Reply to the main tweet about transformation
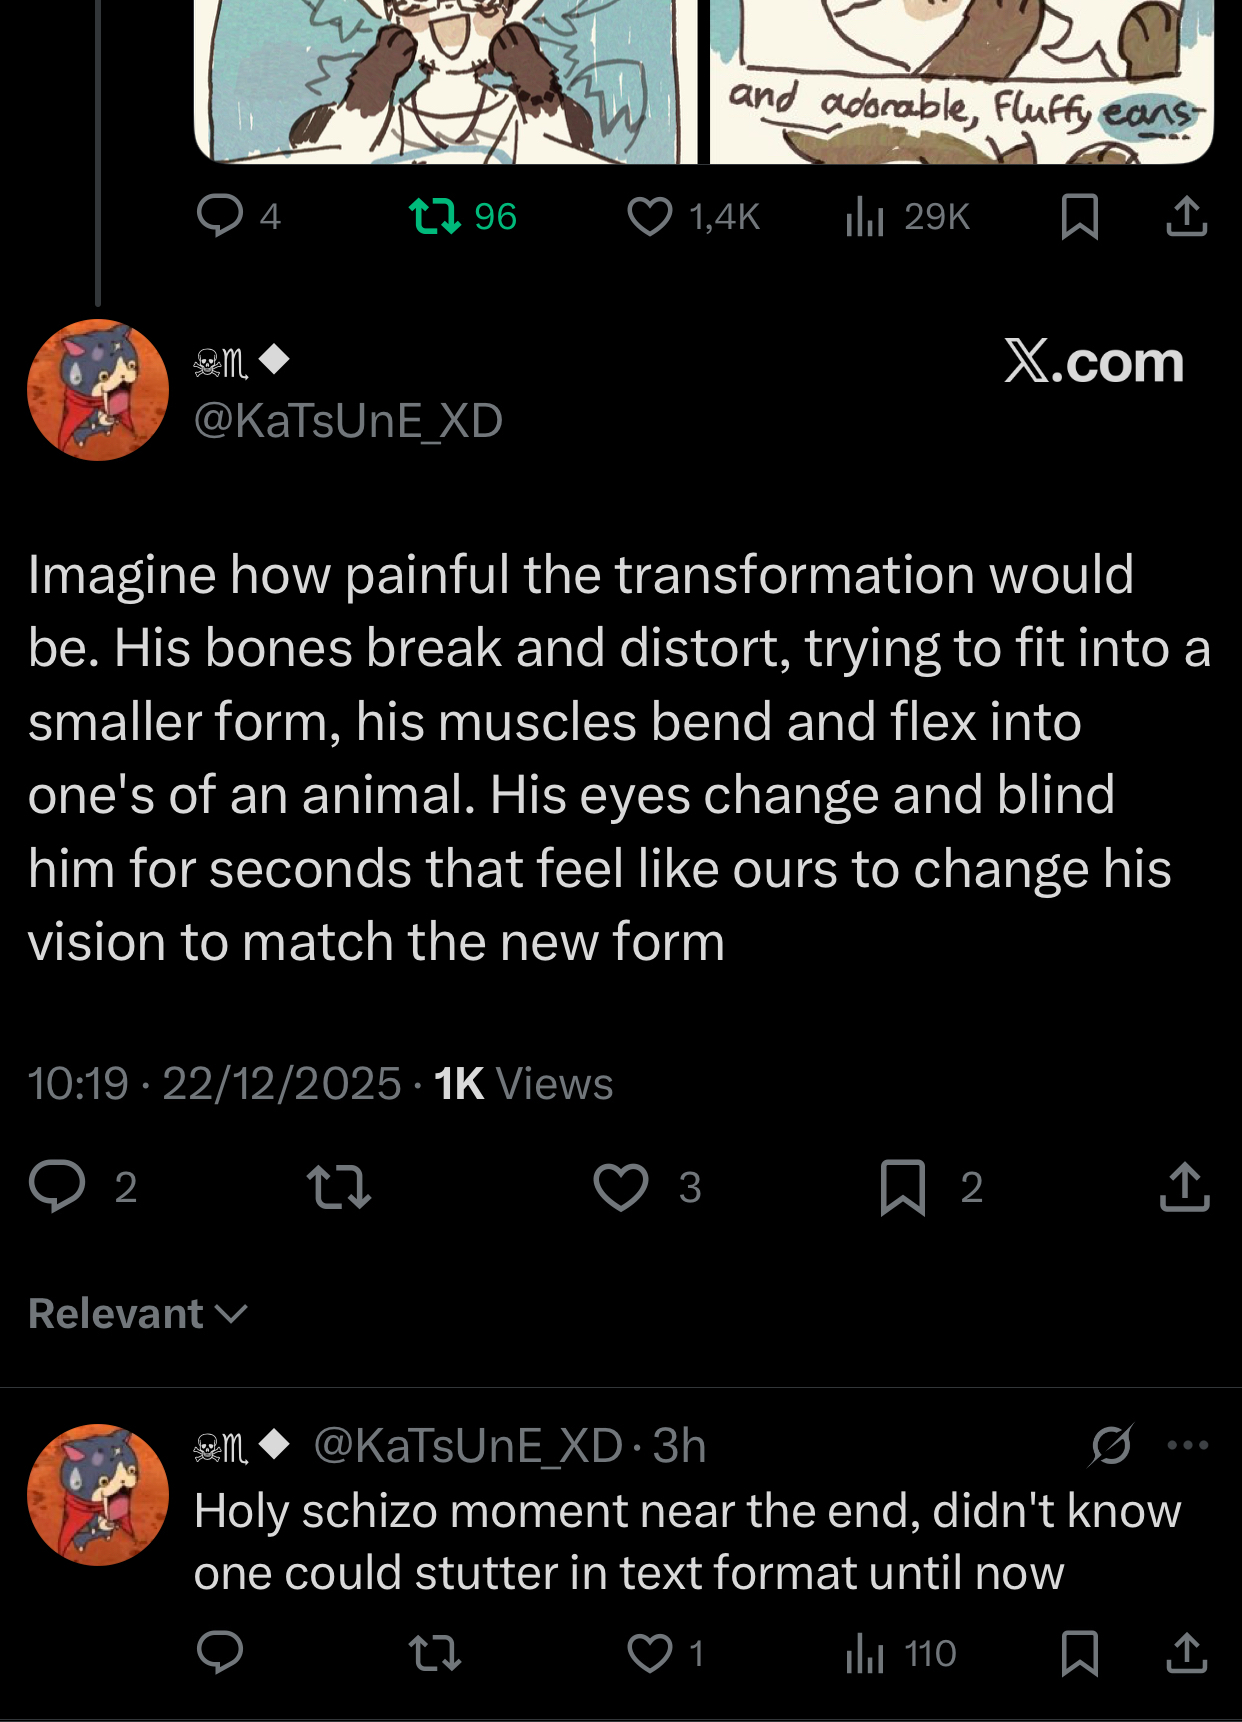The height and width of the screenshot is (1722, 1242). pos(57,1186)
